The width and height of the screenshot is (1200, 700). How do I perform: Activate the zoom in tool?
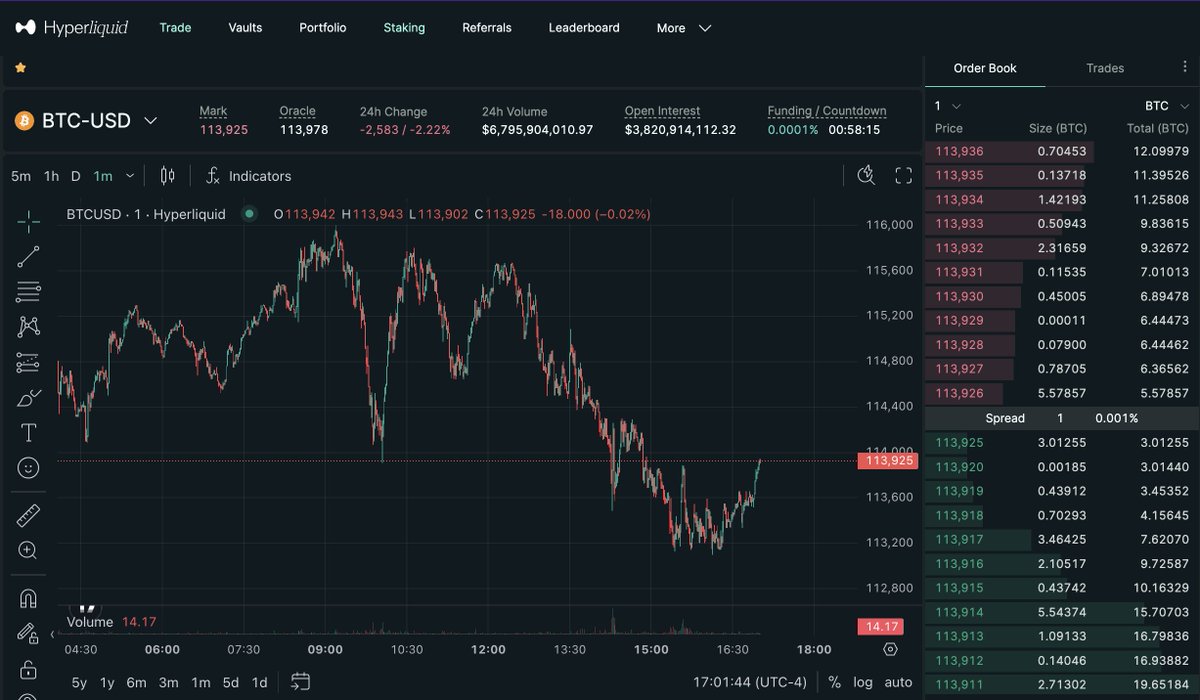29,551
